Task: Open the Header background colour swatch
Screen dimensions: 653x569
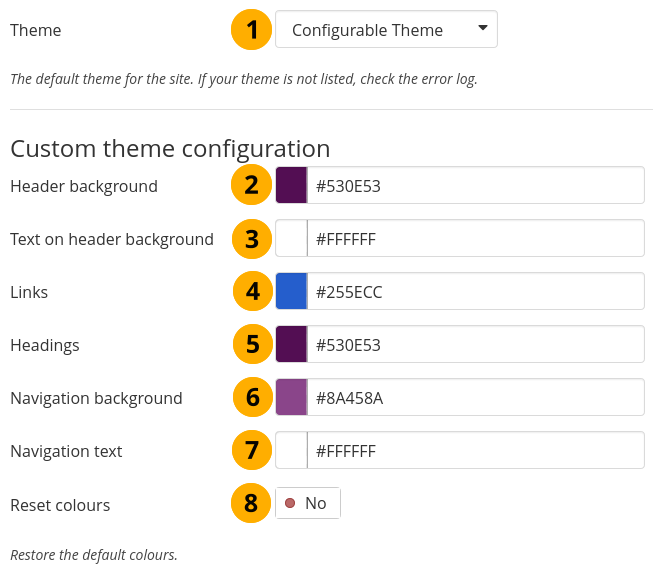Action: [x=291, y=186]
